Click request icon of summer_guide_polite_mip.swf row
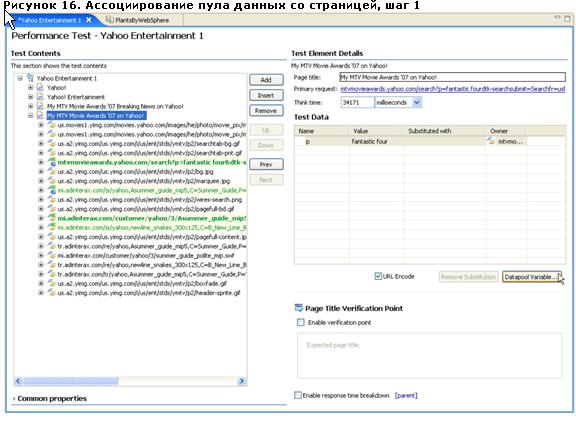576x421 pixels. point(52,256)
